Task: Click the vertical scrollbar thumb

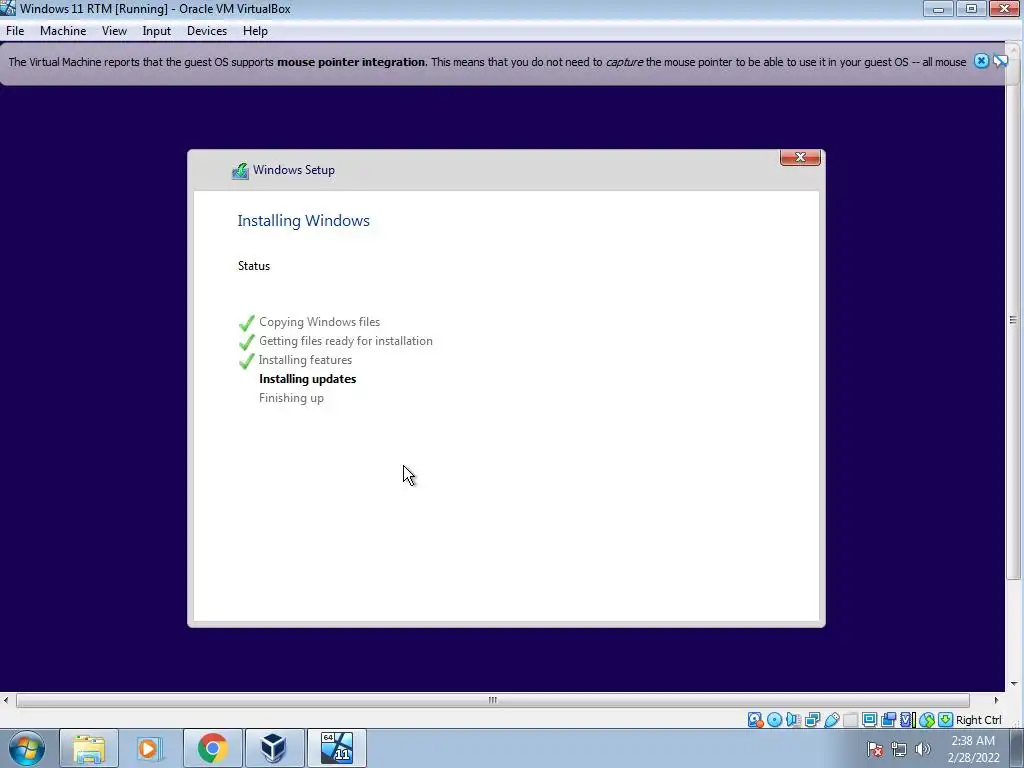Action: 1013,319
